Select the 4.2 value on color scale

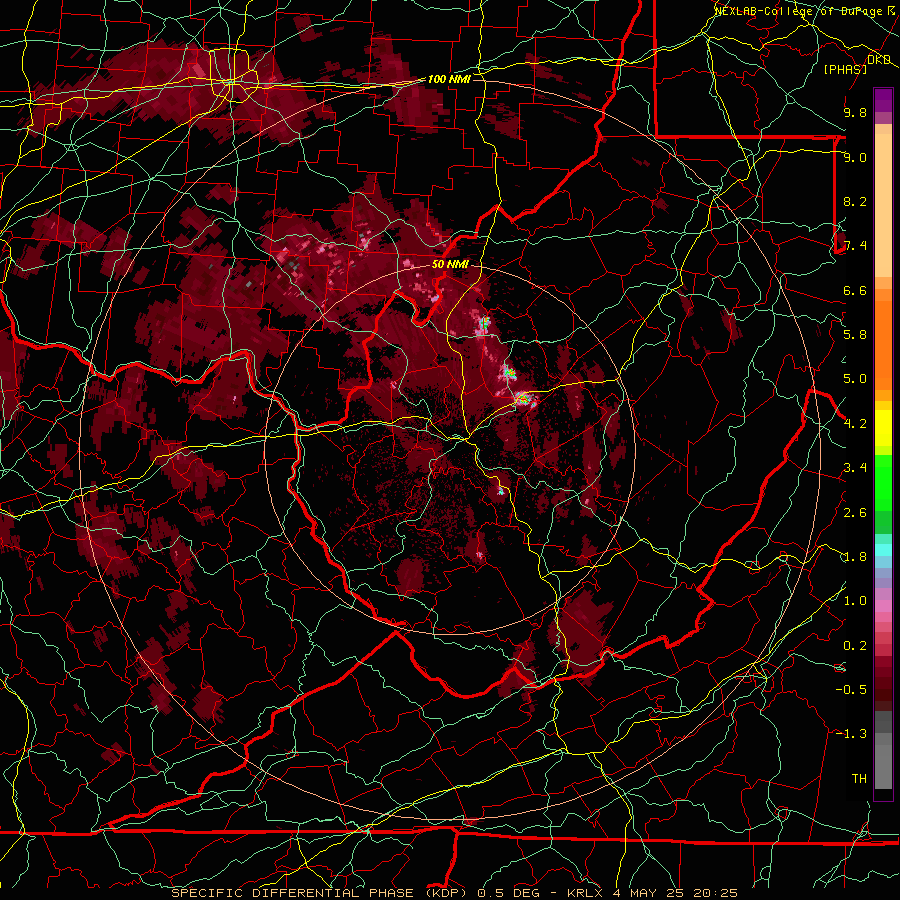855,424
